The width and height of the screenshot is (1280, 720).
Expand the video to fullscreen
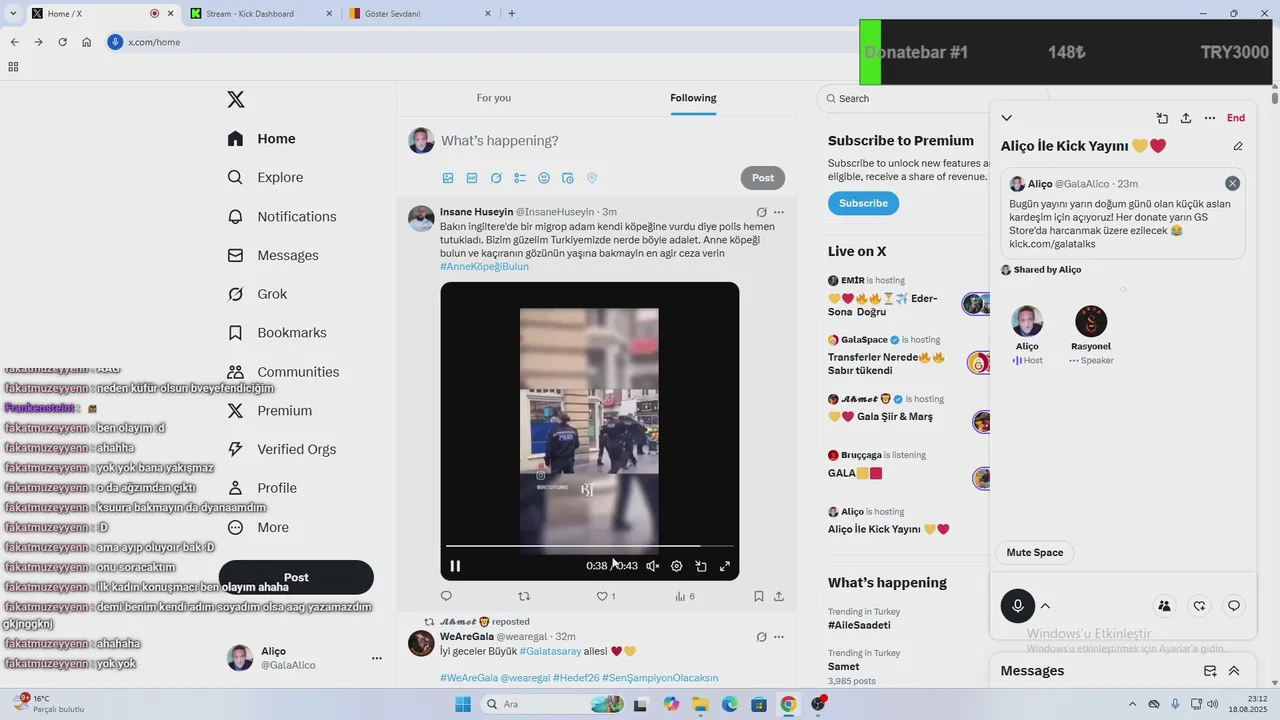coord(725,566)
